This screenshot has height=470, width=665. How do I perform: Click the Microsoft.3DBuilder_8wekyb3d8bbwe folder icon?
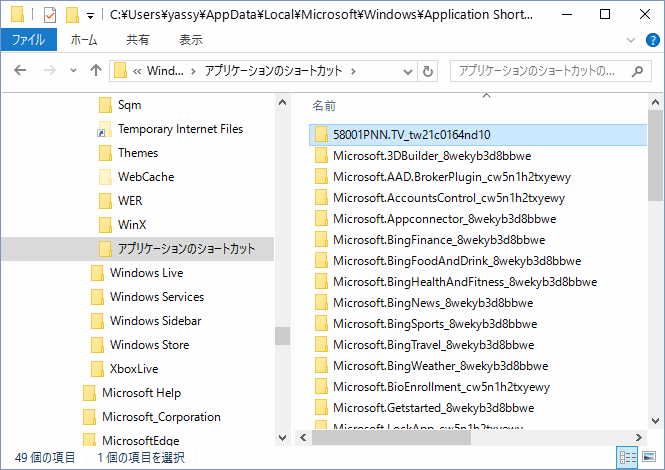321,156
